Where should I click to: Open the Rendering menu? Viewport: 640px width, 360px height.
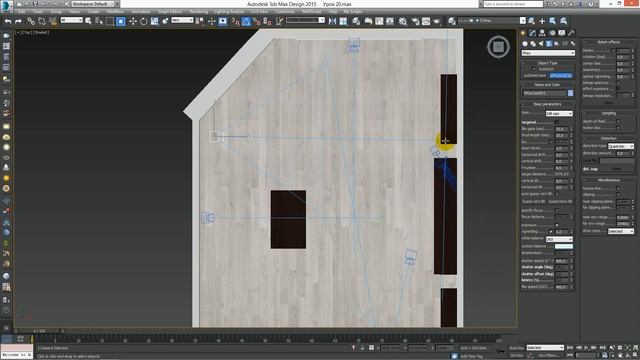199,12
